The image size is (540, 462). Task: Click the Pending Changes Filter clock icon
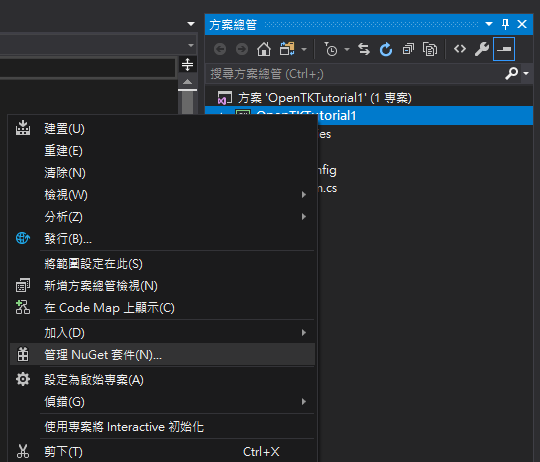click(331, 49)
